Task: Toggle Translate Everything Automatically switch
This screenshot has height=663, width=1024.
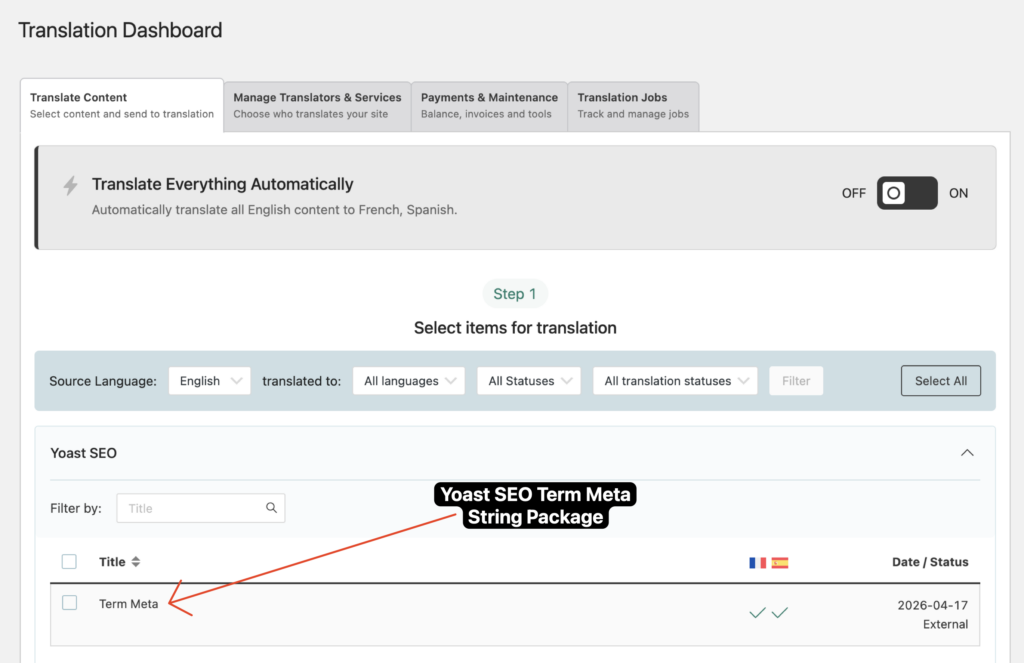Action: [906, 193]
